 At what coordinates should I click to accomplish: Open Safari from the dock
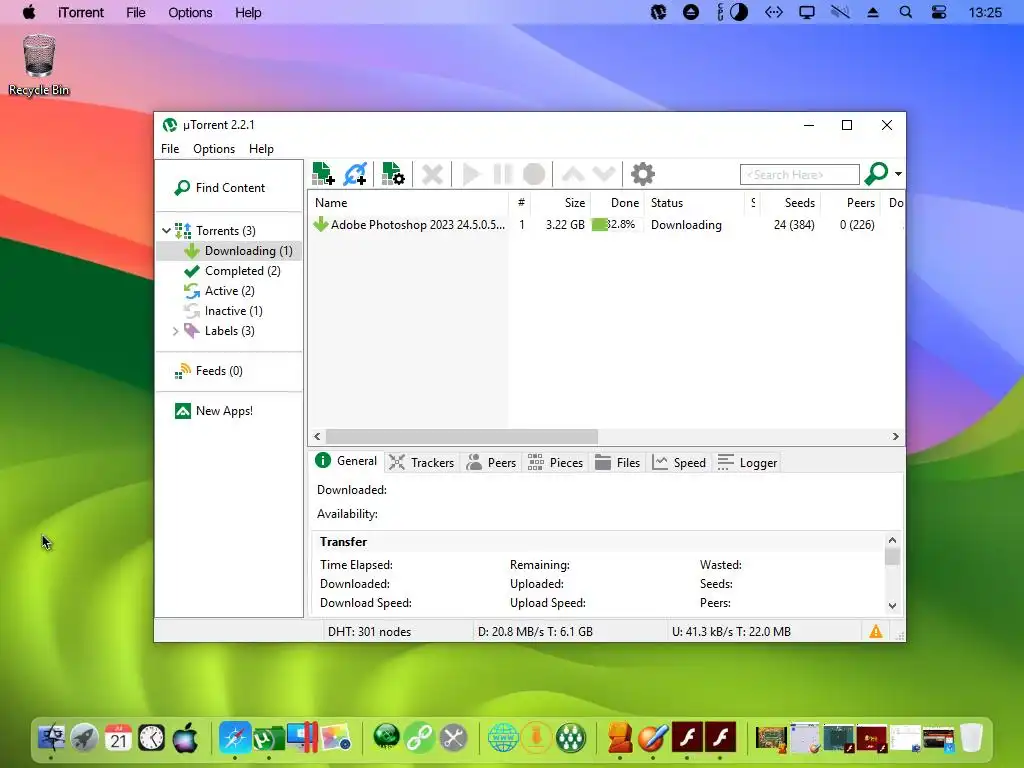click(234, 738)
